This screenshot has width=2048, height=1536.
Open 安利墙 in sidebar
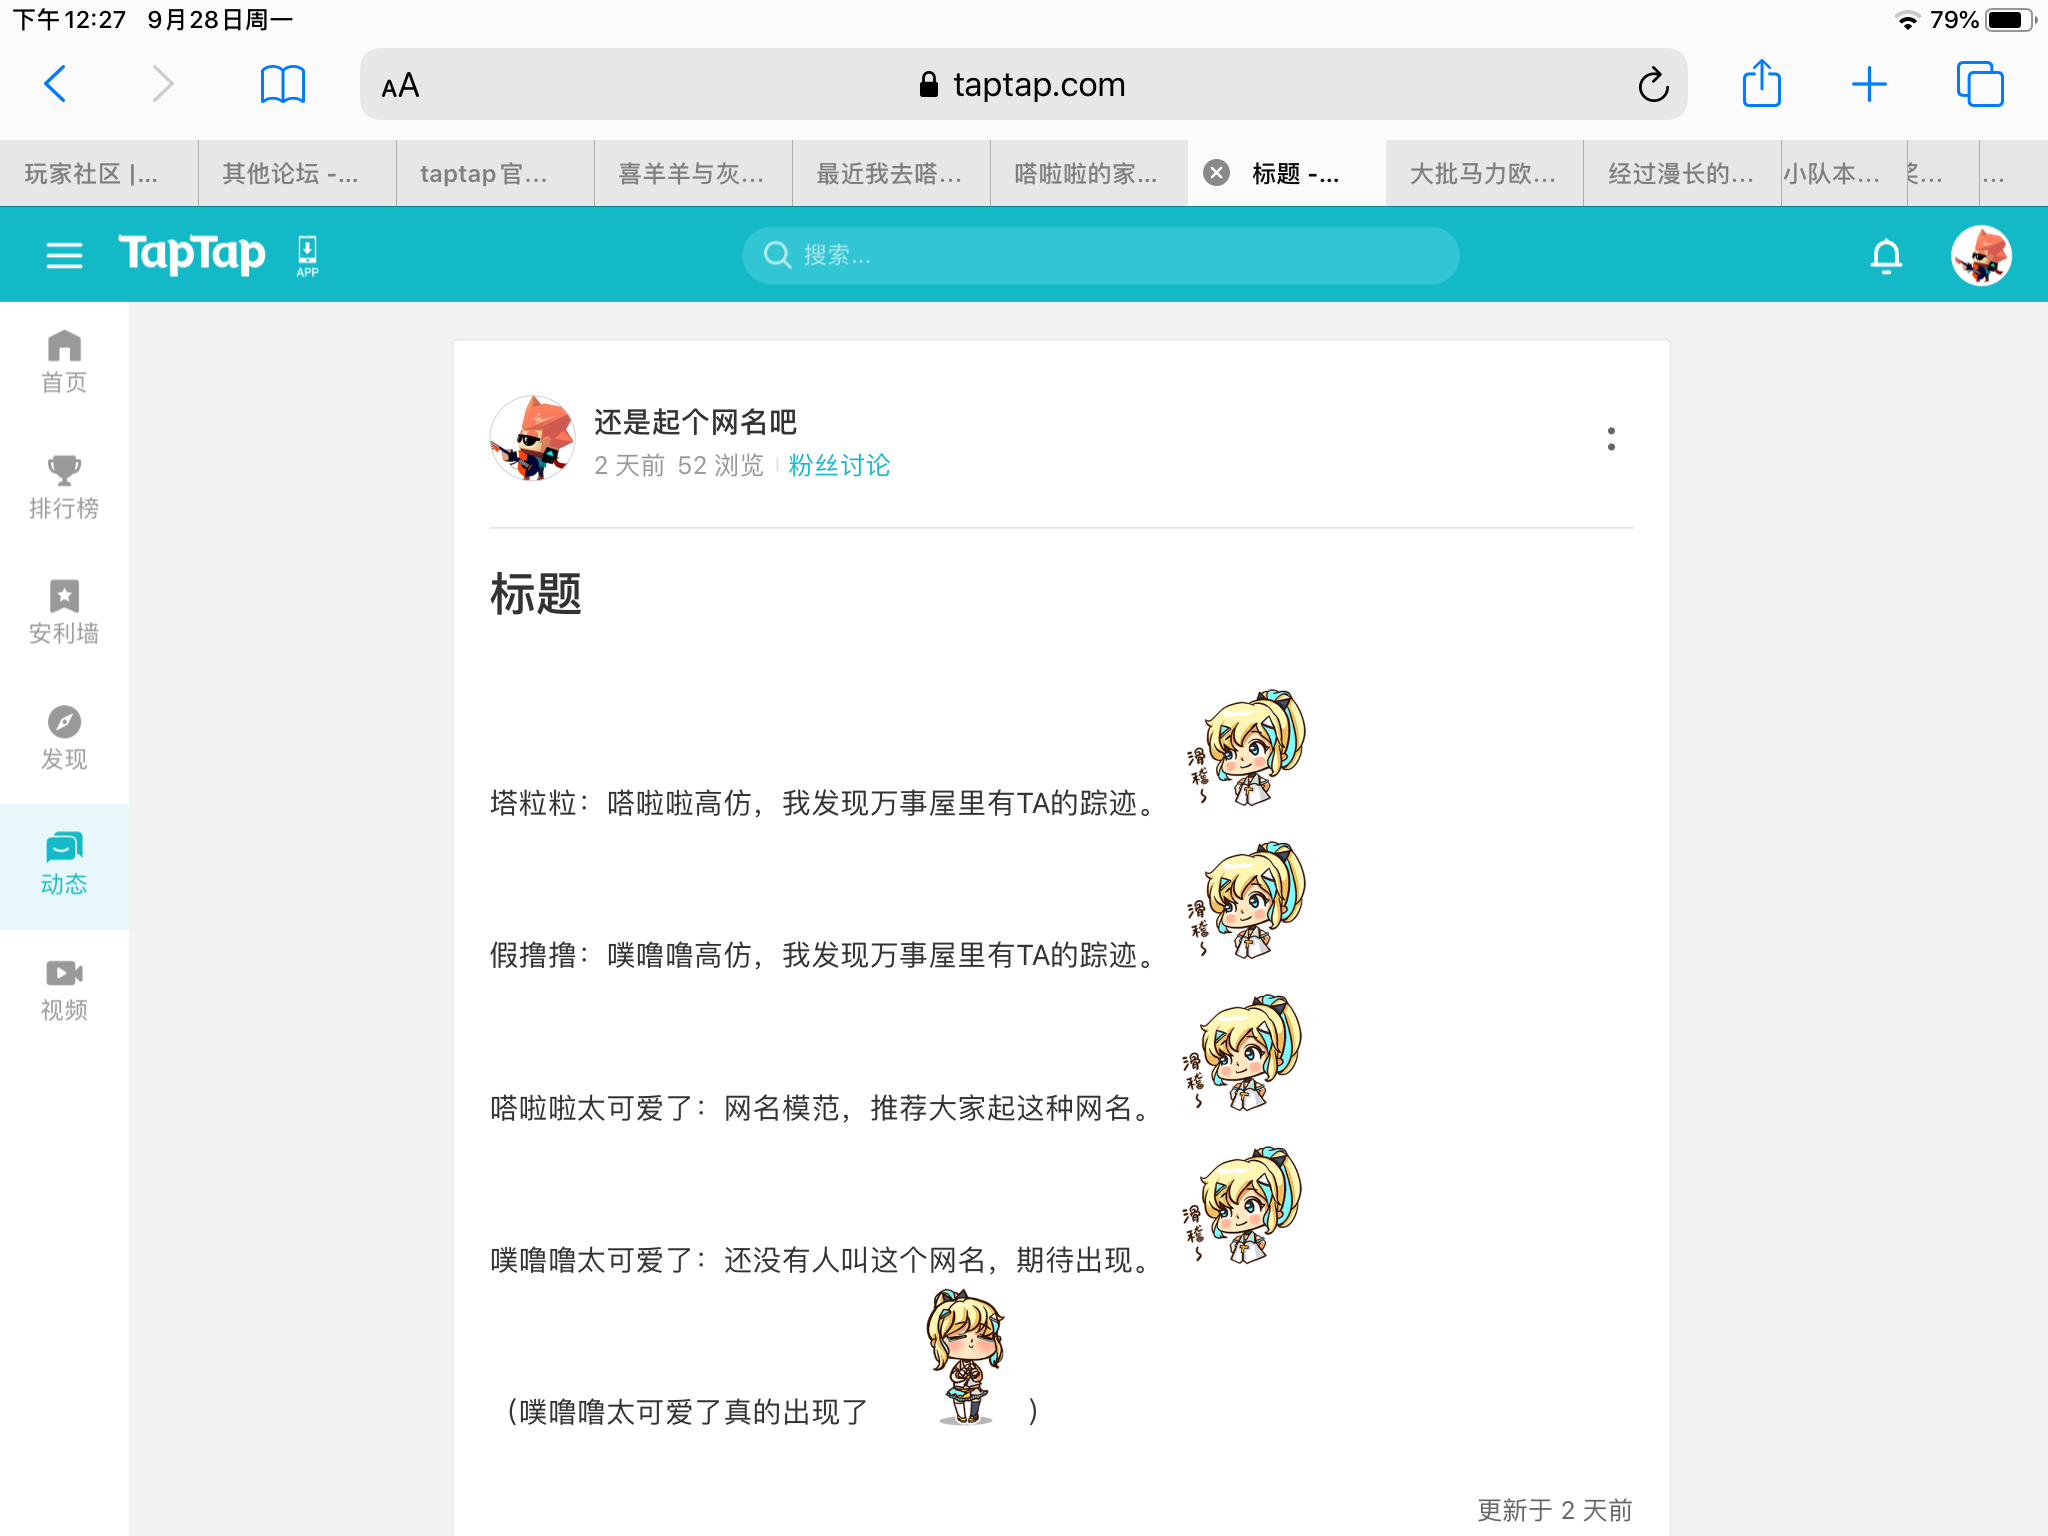click(64, 613)
